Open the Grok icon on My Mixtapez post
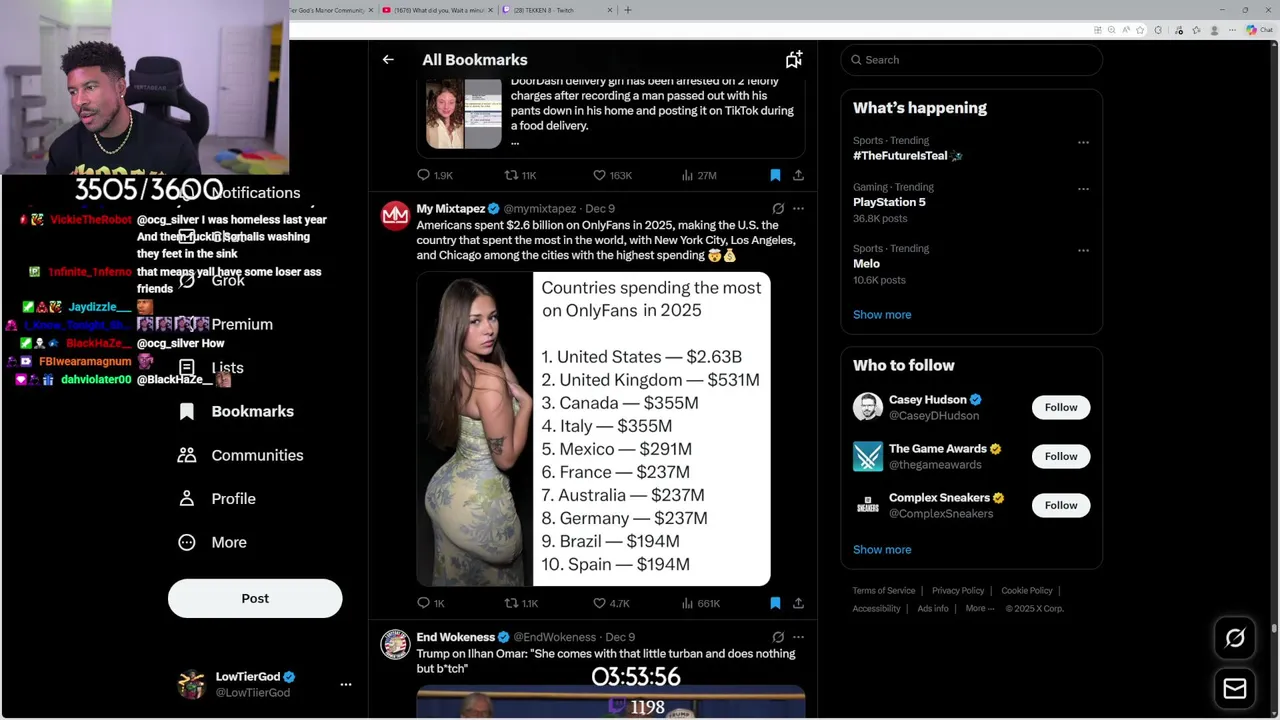 pos(778,209)
